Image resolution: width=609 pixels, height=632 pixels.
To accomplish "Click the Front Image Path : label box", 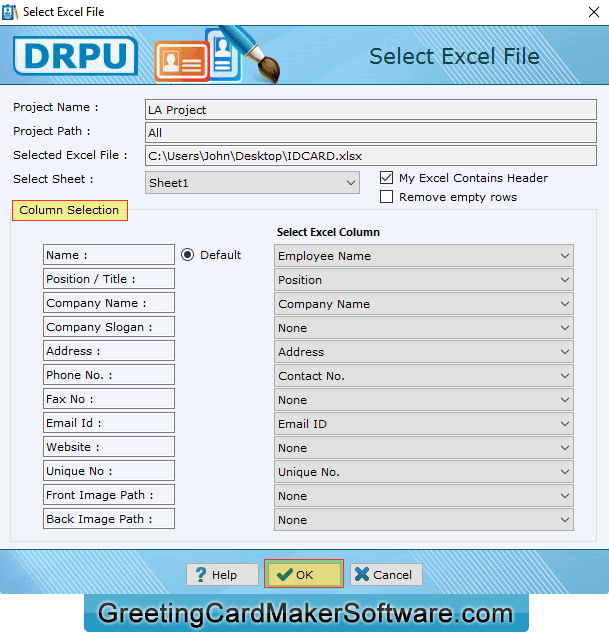I will click(109, 495).
